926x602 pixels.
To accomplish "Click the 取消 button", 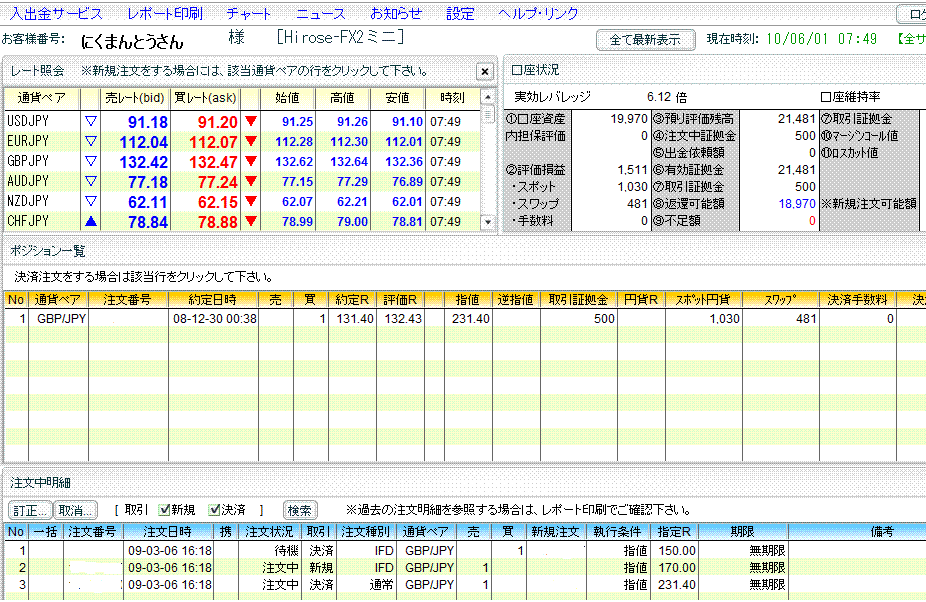I will [x=75, y=510].
